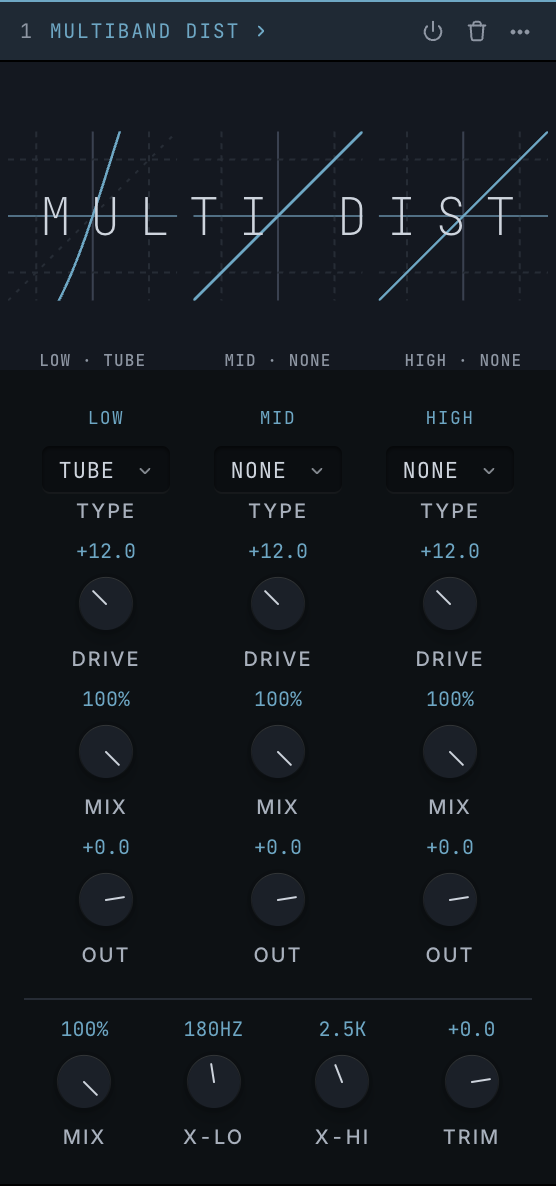Delete the effect with the trash icon
The width and height of the screenshot is (556, 1186).
click(477, 31)
